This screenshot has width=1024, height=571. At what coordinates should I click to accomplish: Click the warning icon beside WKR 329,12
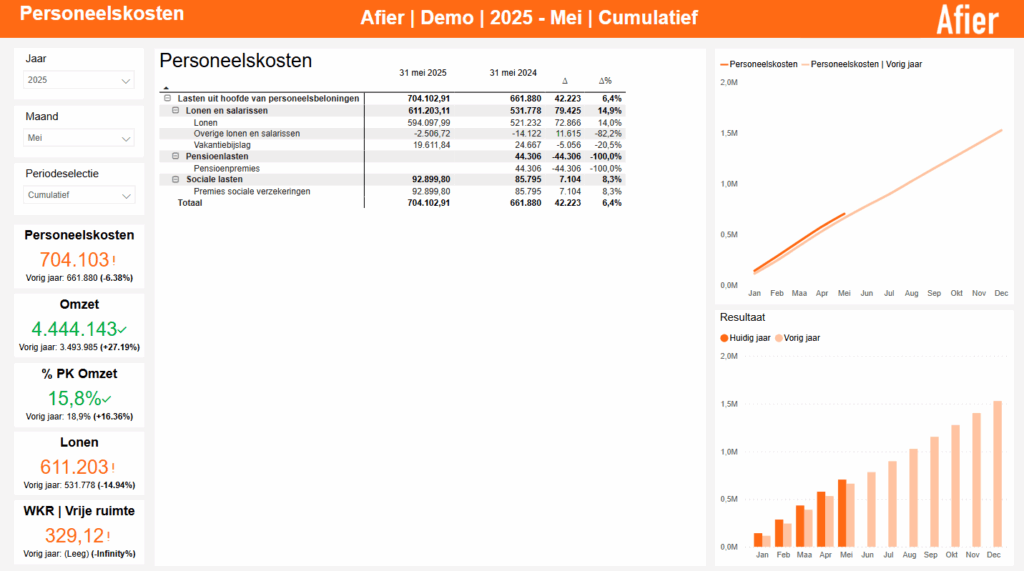pyautogui.click(x=110, y=536)
